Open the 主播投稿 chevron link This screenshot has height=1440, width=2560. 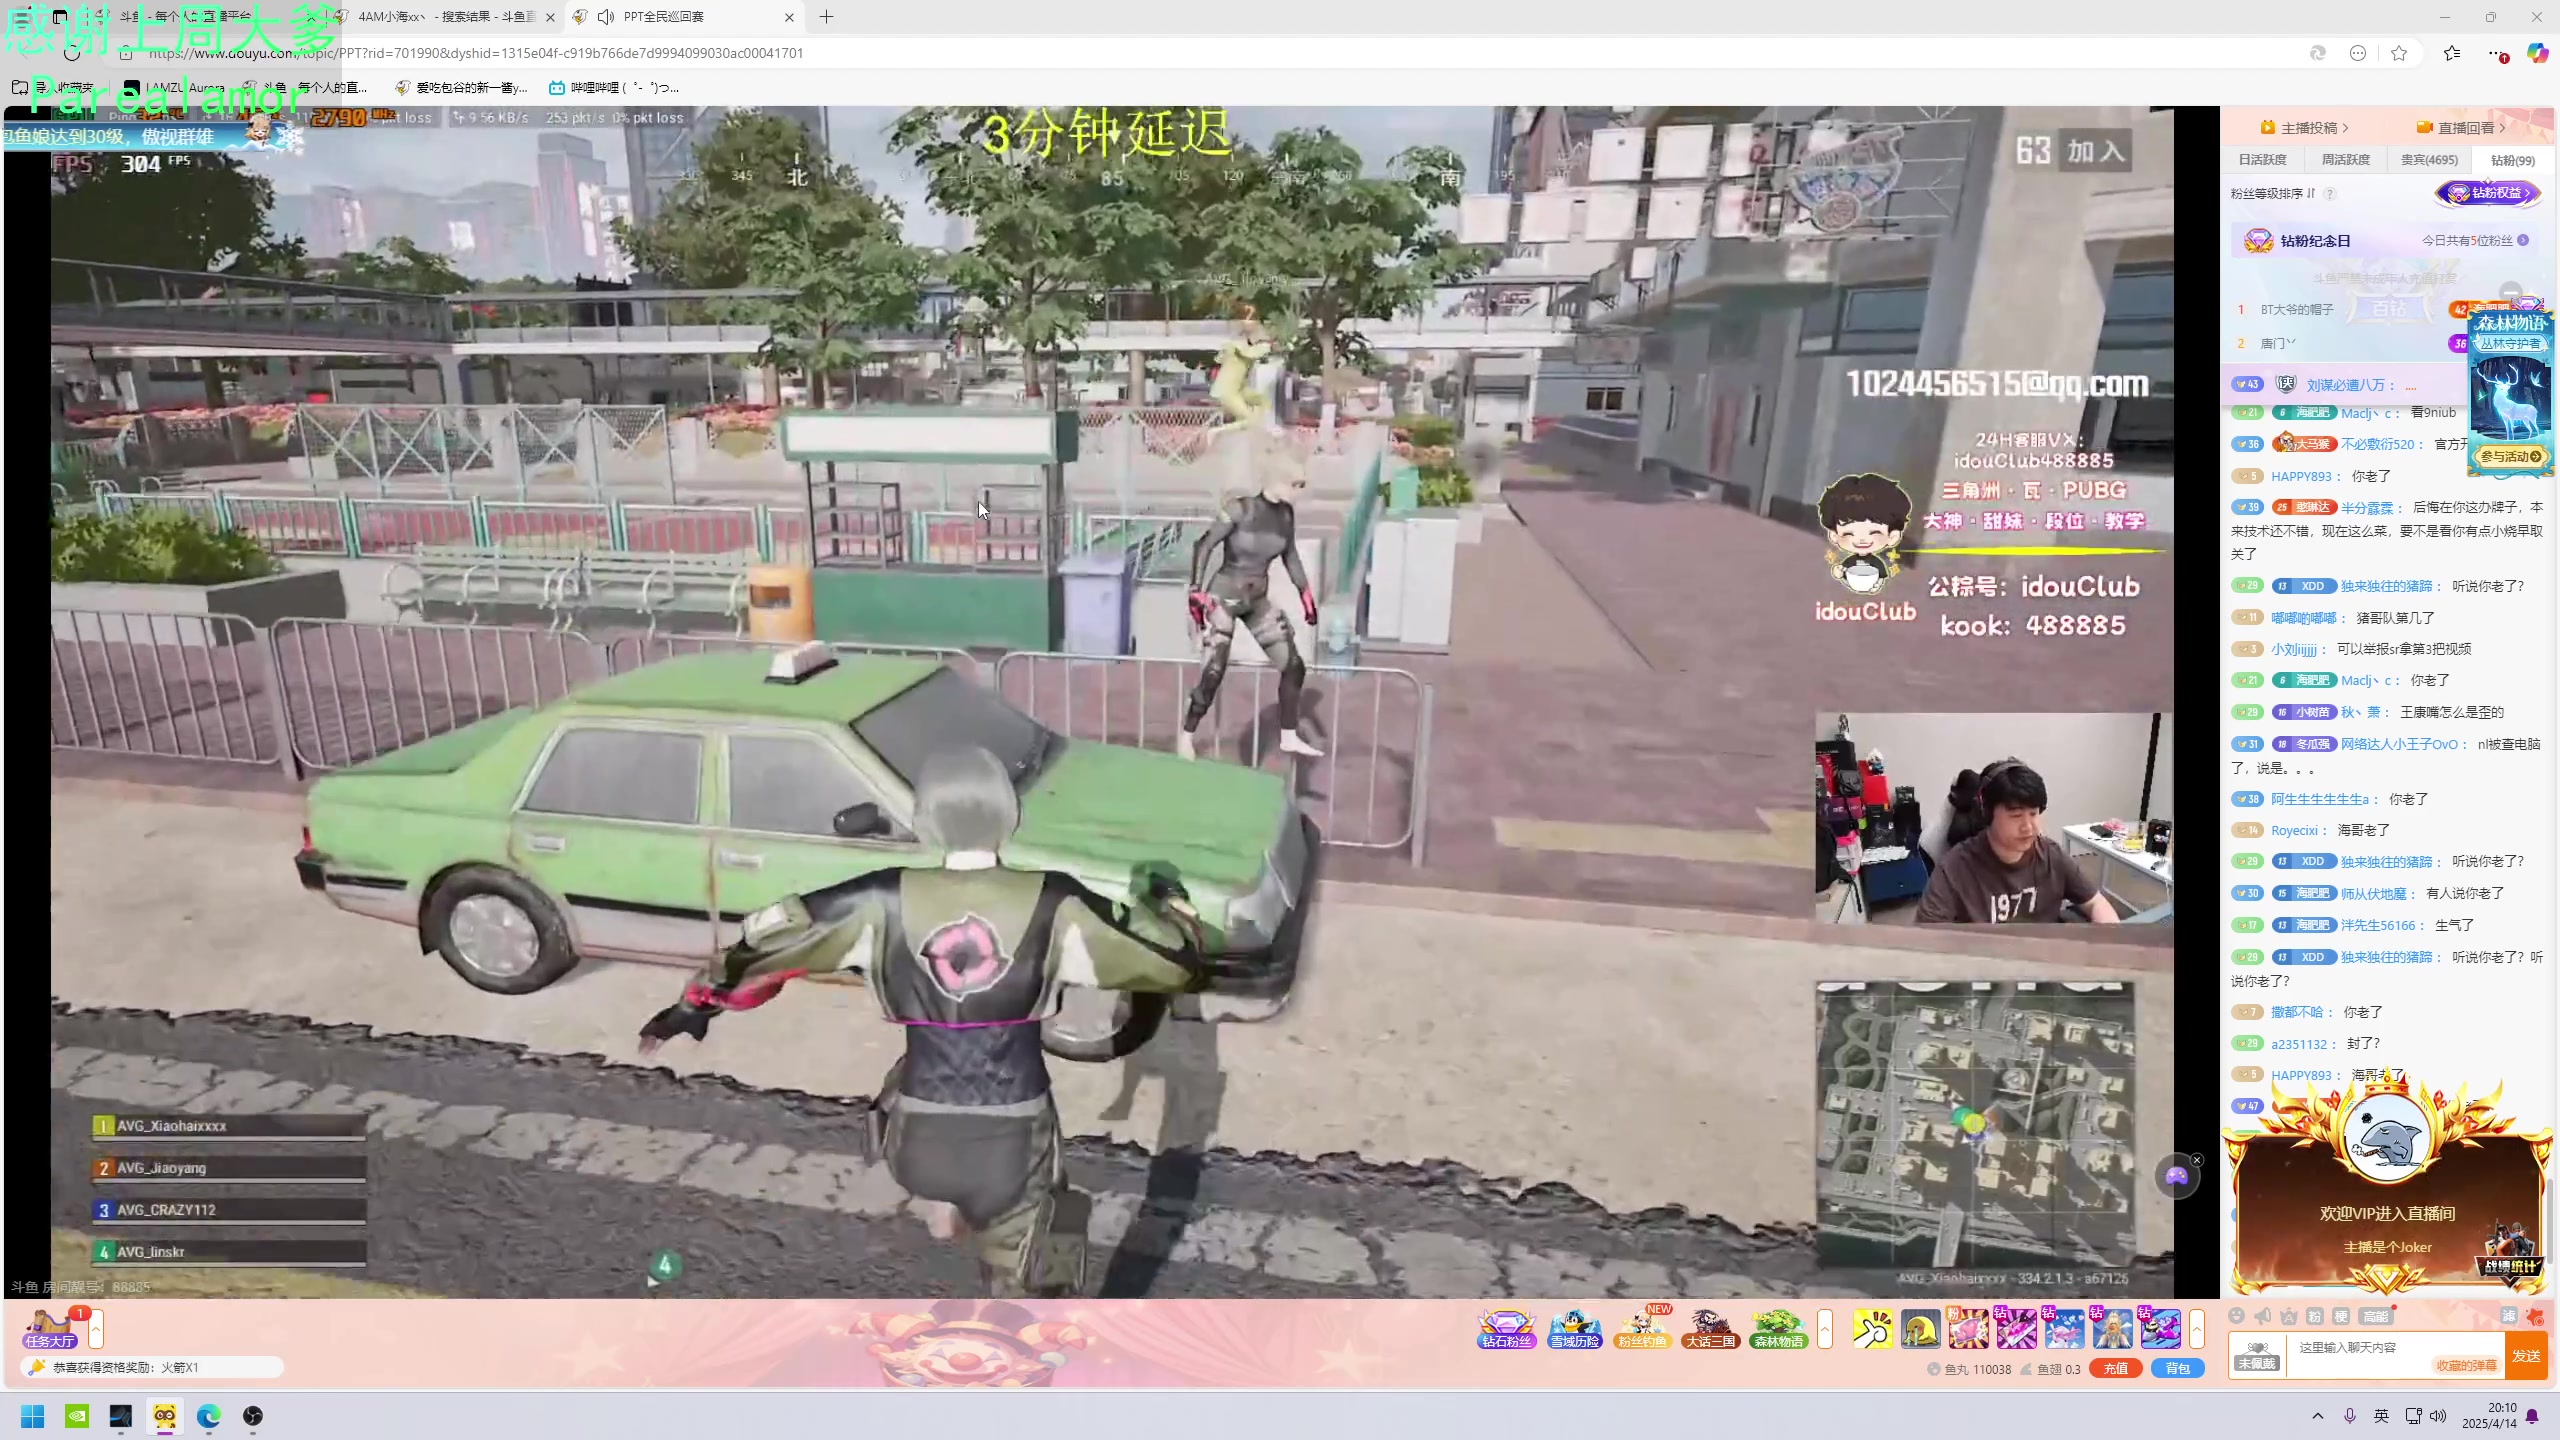click(x=2305, y=128)
